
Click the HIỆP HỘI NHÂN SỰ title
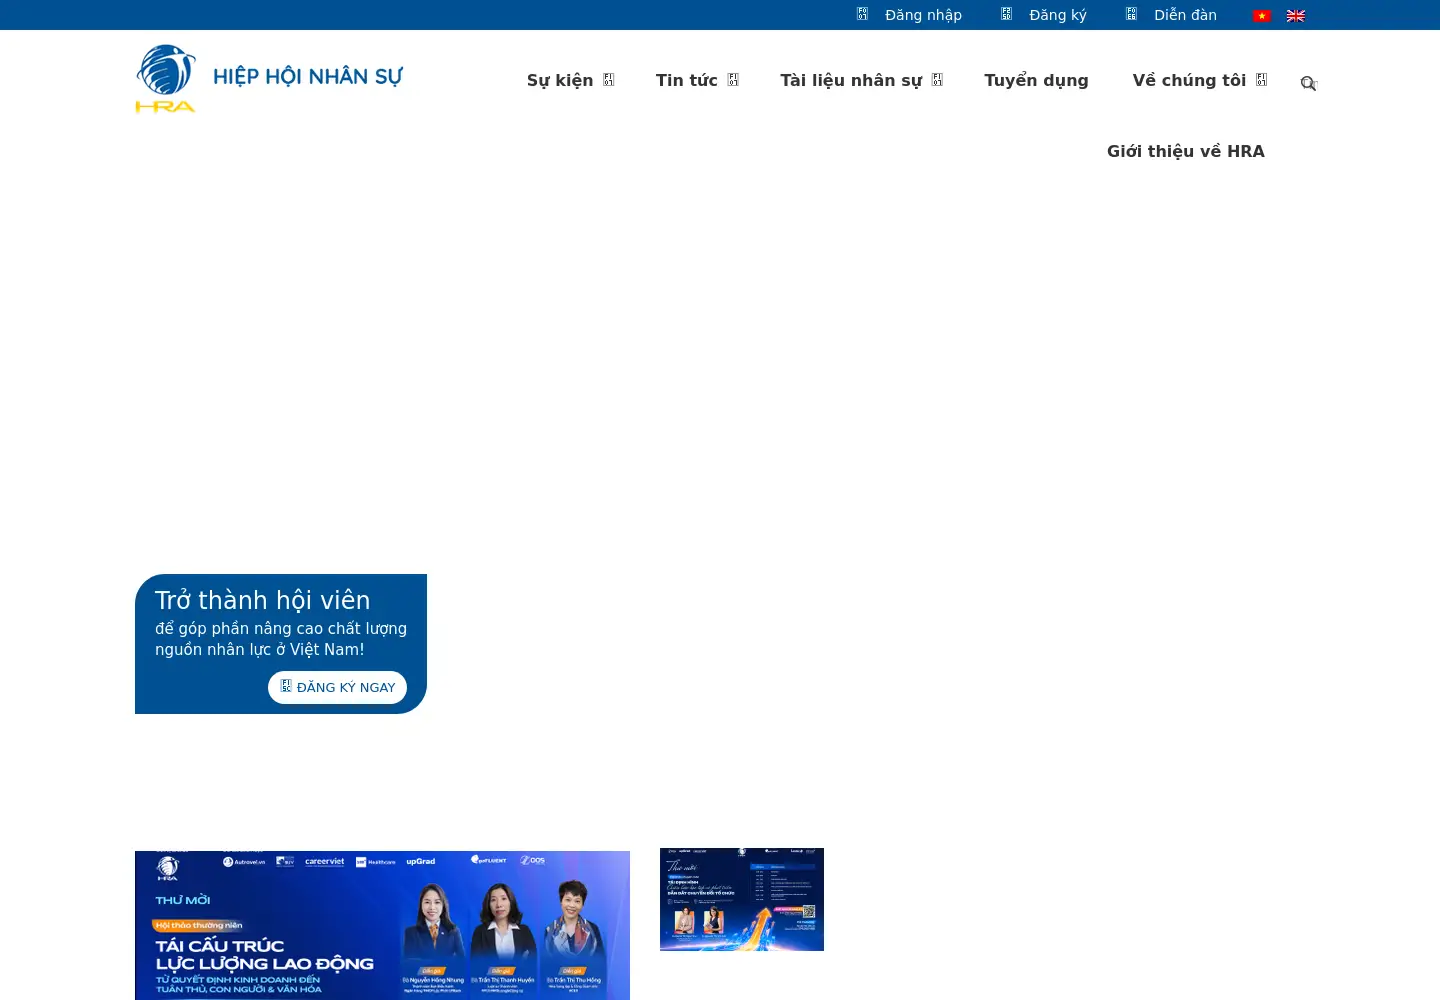click(308, 77)
